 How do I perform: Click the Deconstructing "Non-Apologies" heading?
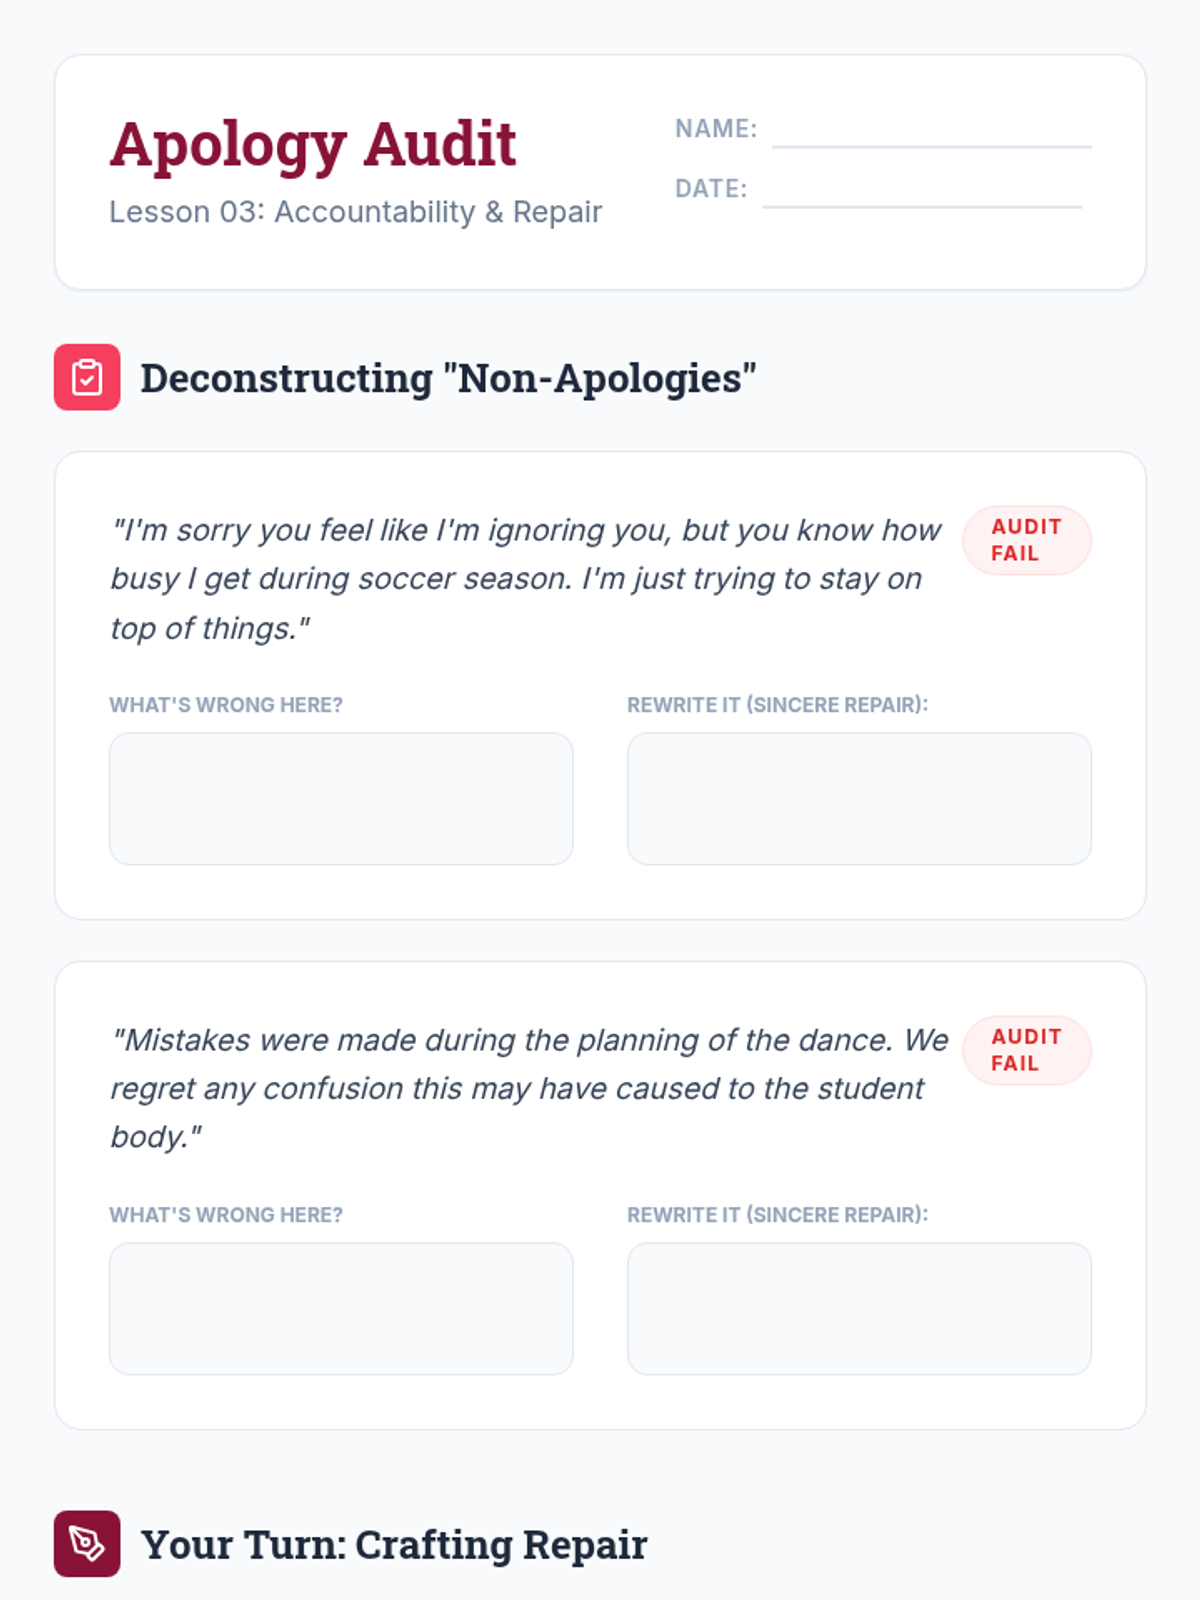(448, 378)
